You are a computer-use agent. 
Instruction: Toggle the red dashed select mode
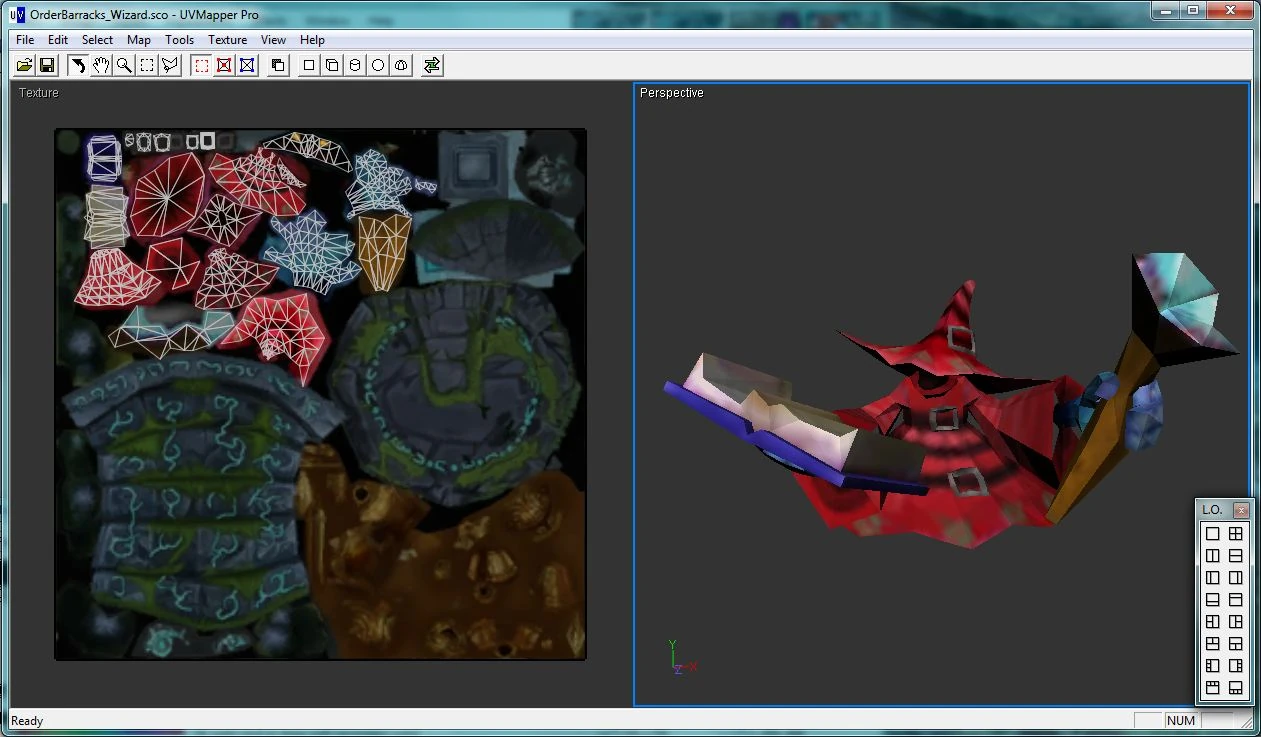(x=201, y=65)
